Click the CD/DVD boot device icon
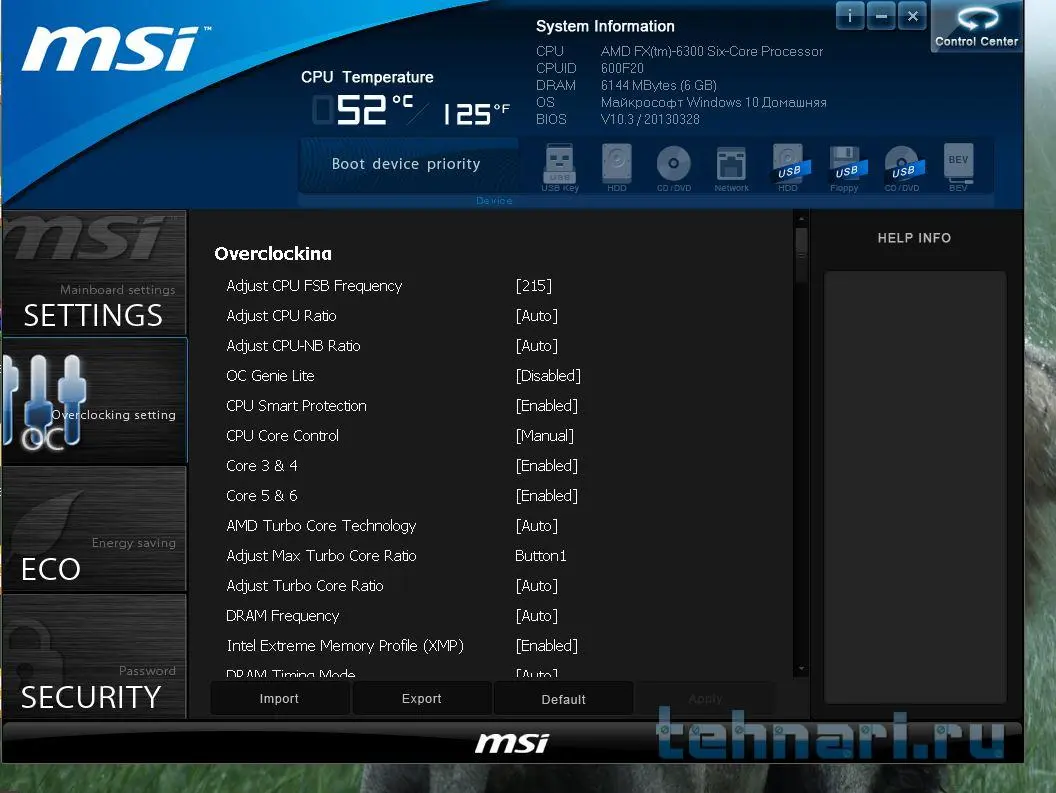This screenshot has width=1056, height=793. click(673, 168)
